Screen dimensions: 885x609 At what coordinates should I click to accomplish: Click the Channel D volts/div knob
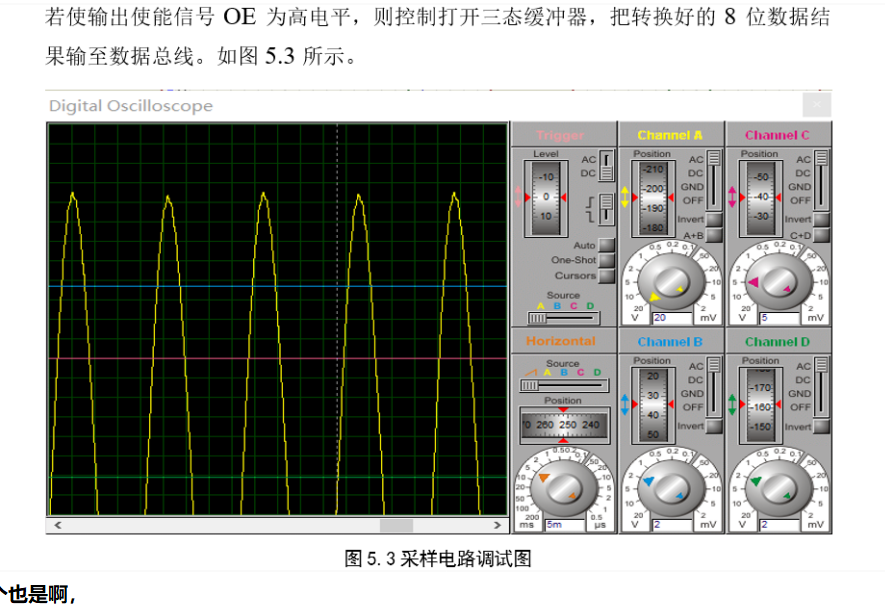pos(778,488)
